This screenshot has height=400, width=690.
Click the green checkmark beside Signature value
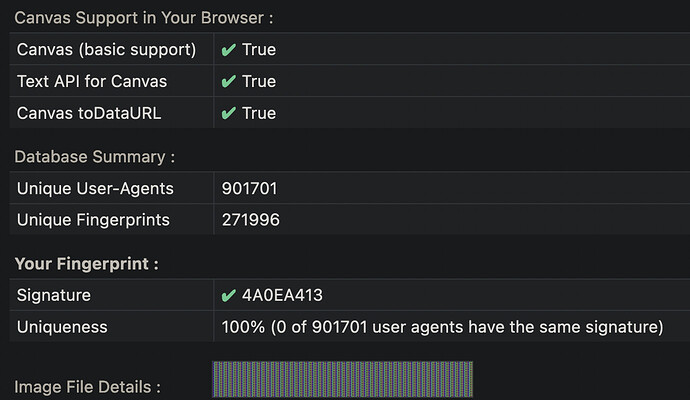click(228, 295)
